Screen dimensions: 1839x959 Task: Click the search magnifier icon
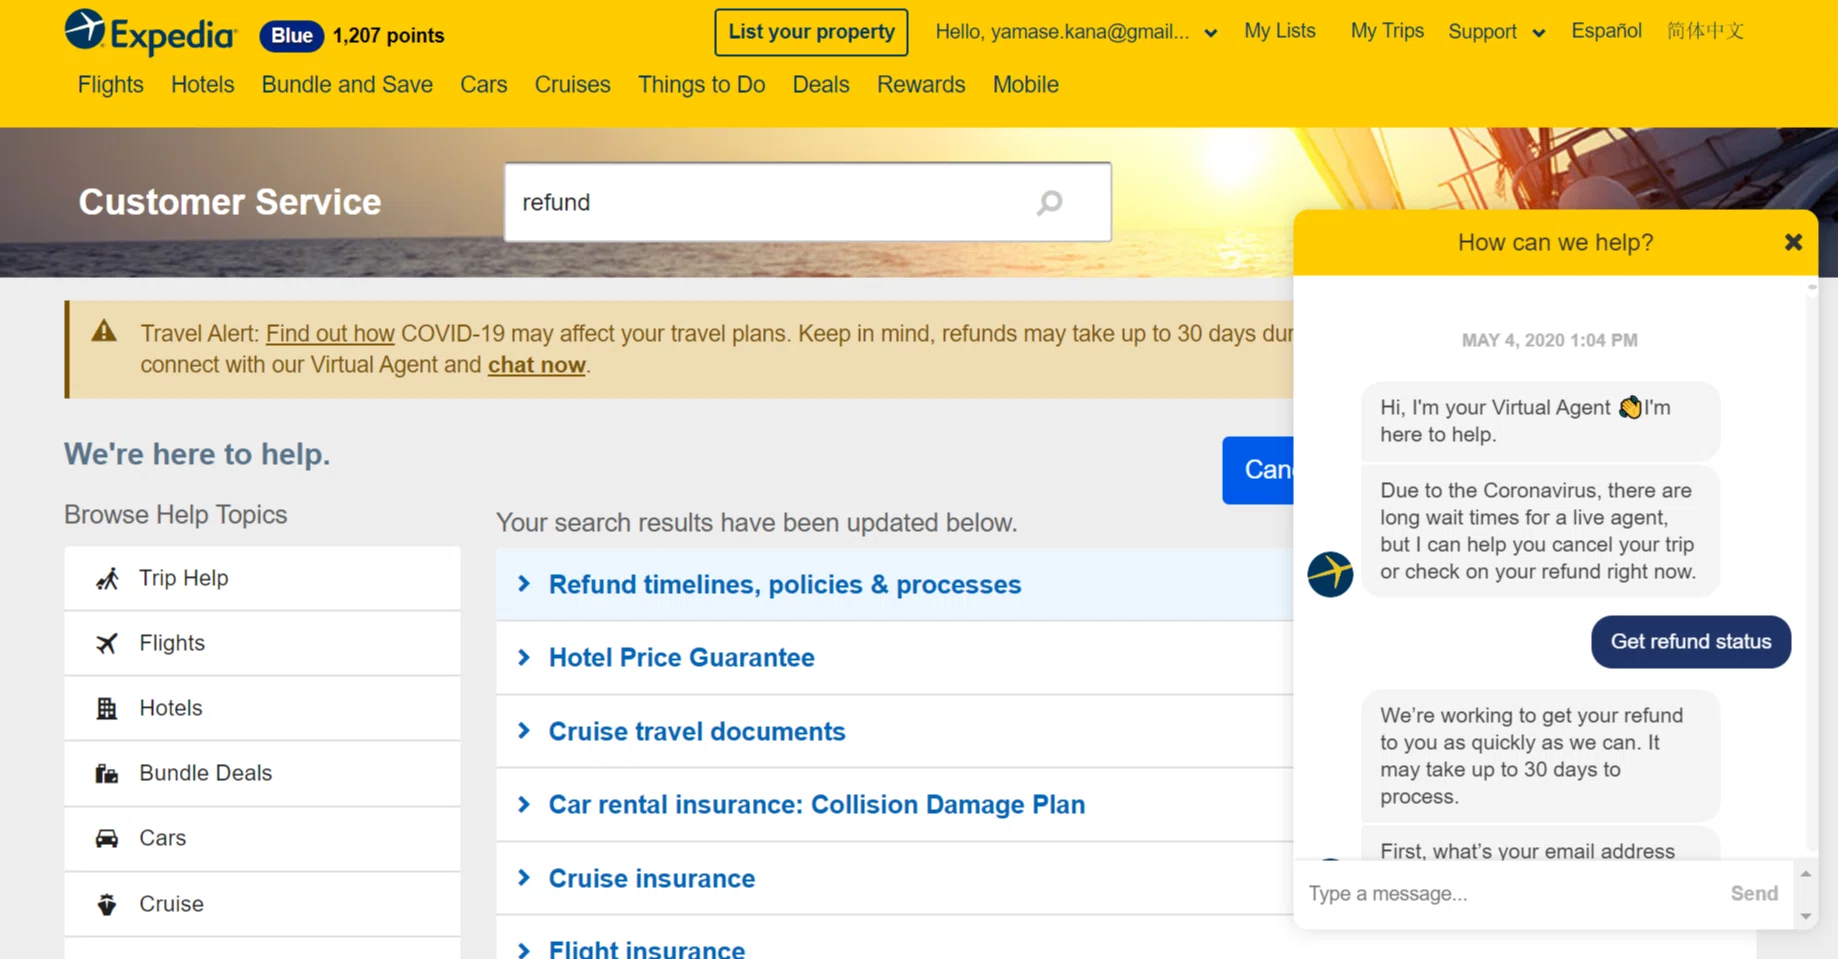(x=1049, y=203)
